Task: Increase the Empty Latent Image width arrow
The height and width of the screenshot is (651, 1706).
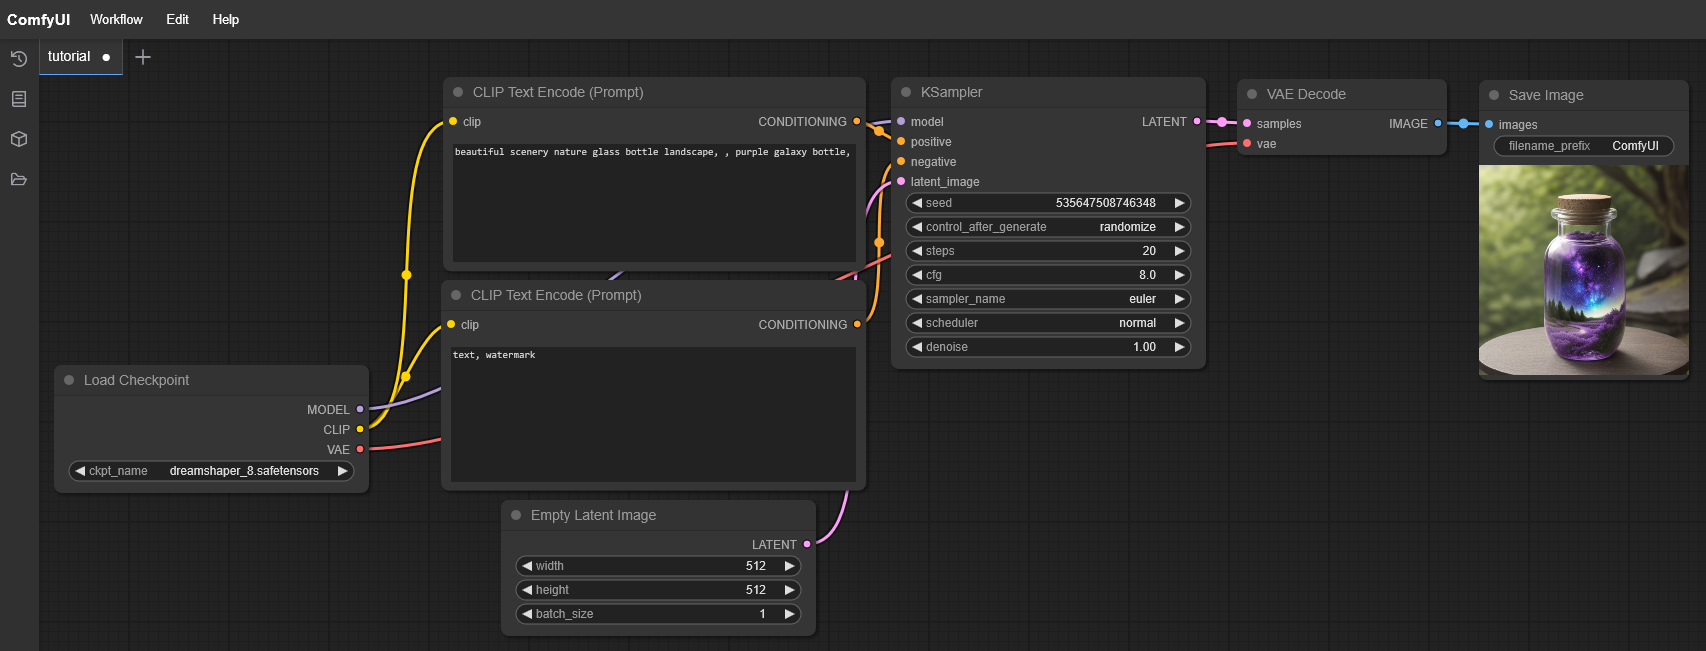Action: pos(789,566)
